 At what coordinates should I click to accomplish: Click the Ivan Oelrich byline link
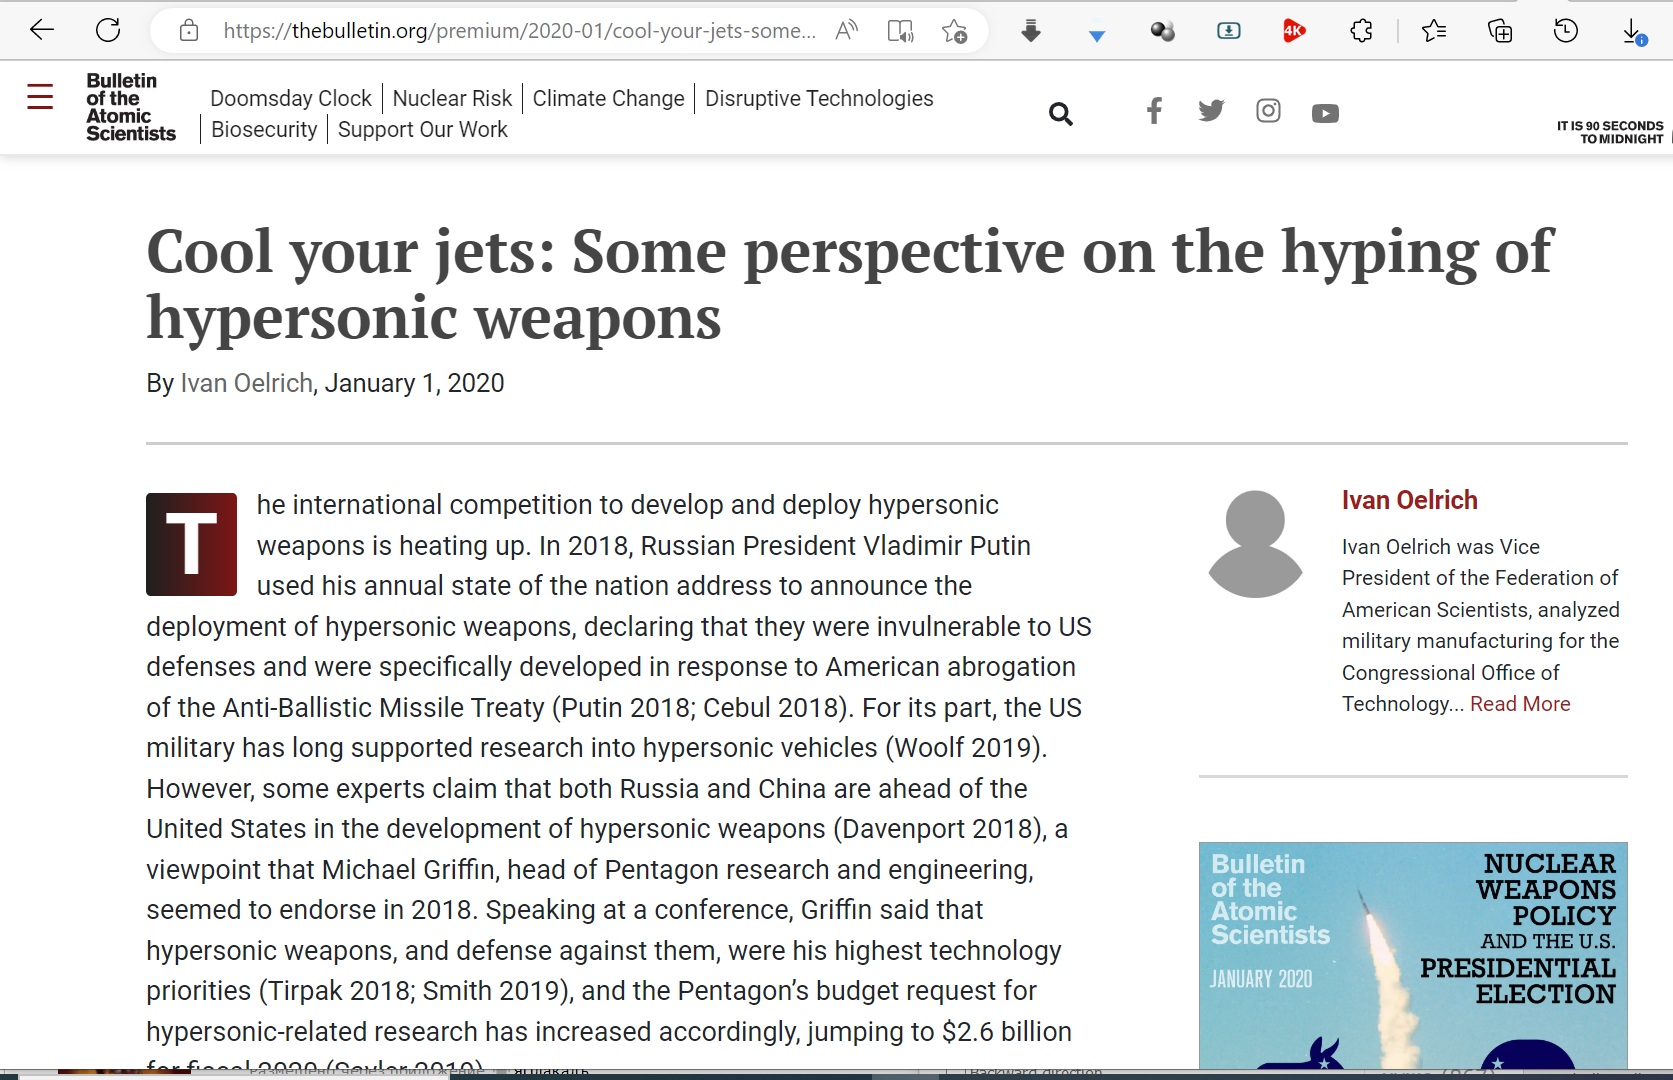246,383
